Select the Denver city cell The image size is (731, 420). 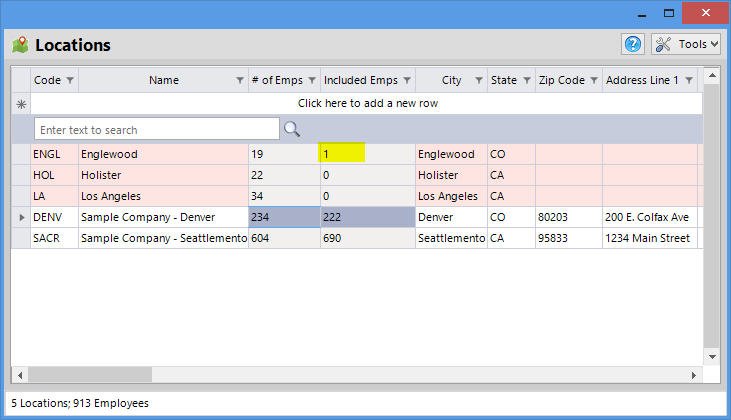451,217
